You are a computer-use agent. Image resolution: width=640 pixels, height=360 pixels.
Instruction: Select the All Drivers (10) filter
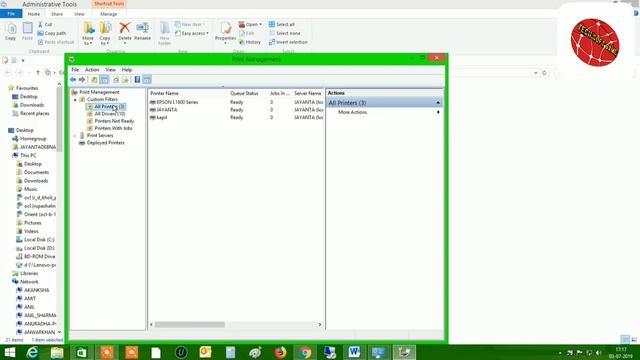(x=109, y=114)
